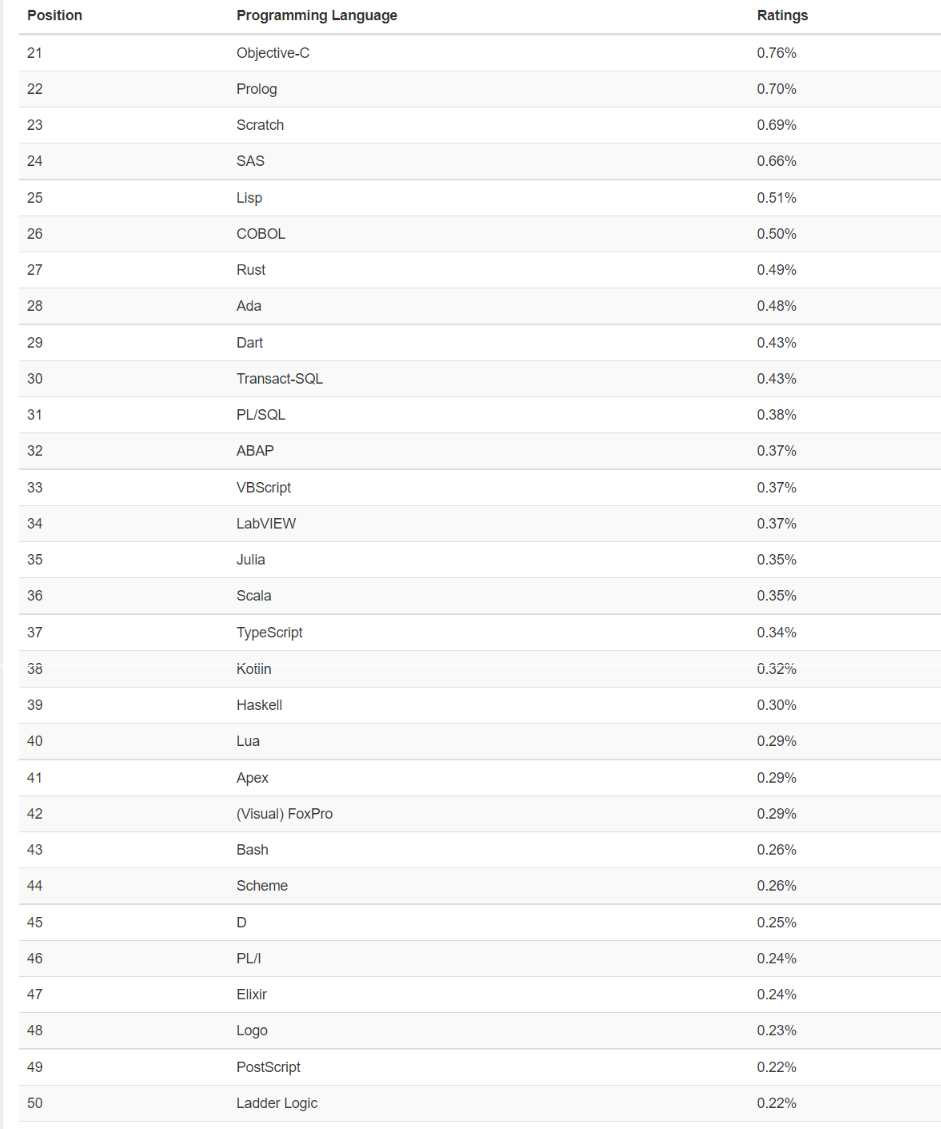Click the 0.76% rating for Objective-C
This screenshot has width=941, height=1129.
click(776, 53)
